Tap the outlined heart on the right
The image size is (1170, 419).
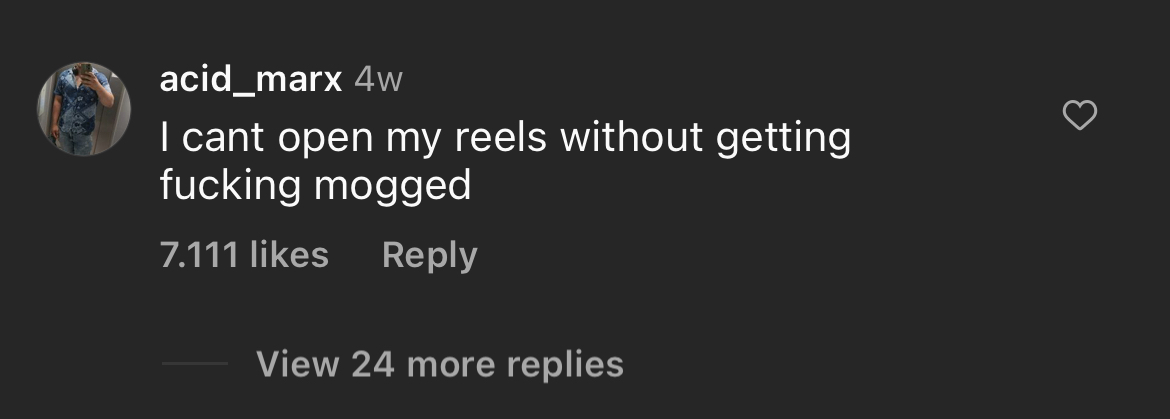pos(1079,116)
